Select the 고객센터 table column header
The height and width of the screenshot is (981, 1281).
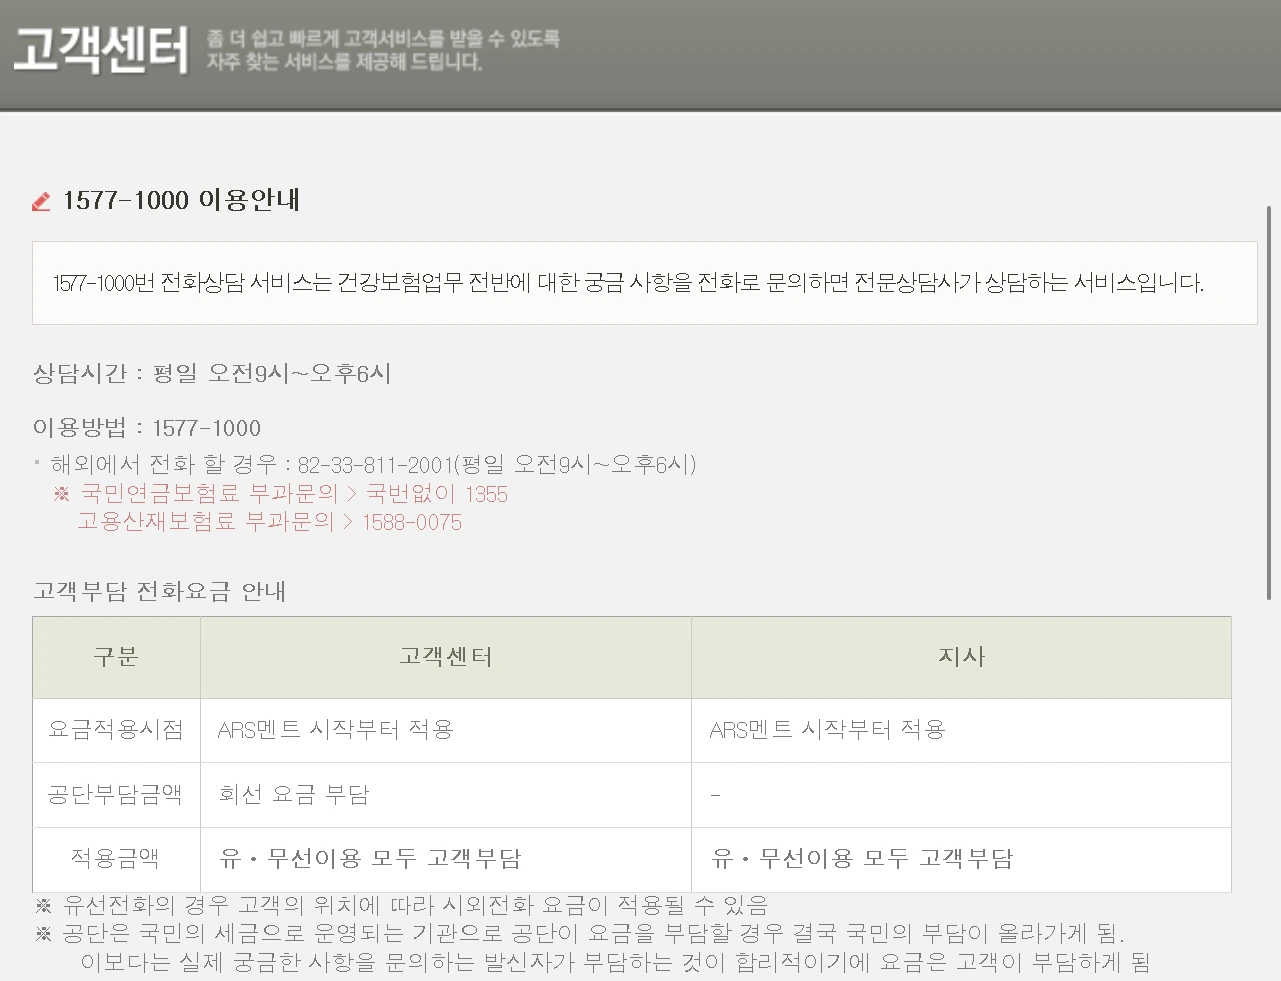pyautogui.click(x=446, y=657)
